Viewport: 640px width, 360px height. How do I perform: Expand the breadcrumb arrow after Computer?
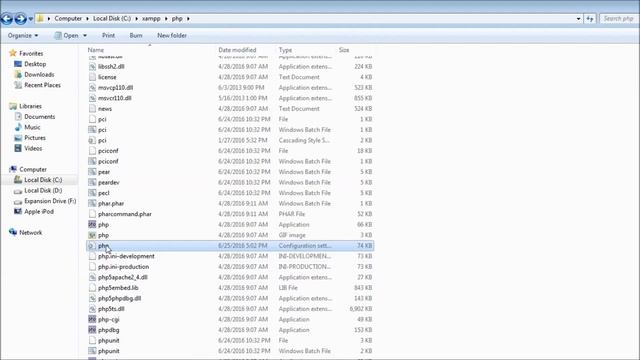click(88, 18)
